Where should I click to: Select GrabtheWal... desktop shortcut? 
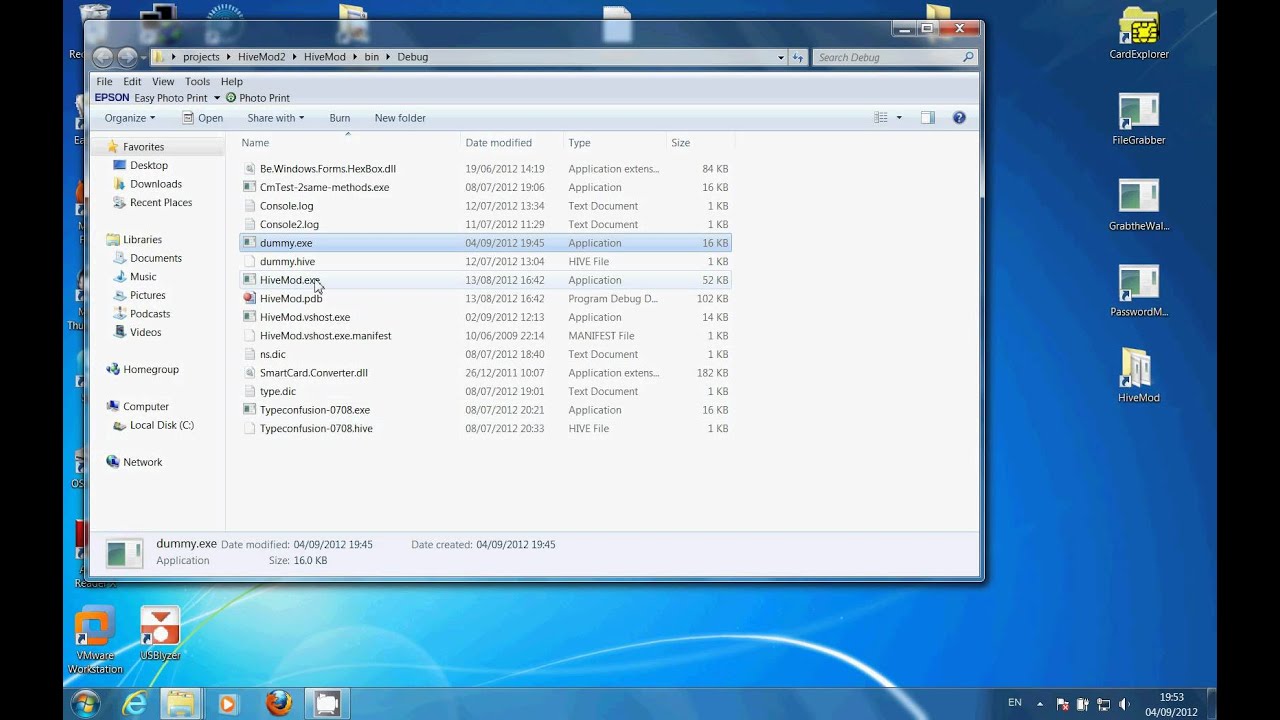(x=1139, y=206)
